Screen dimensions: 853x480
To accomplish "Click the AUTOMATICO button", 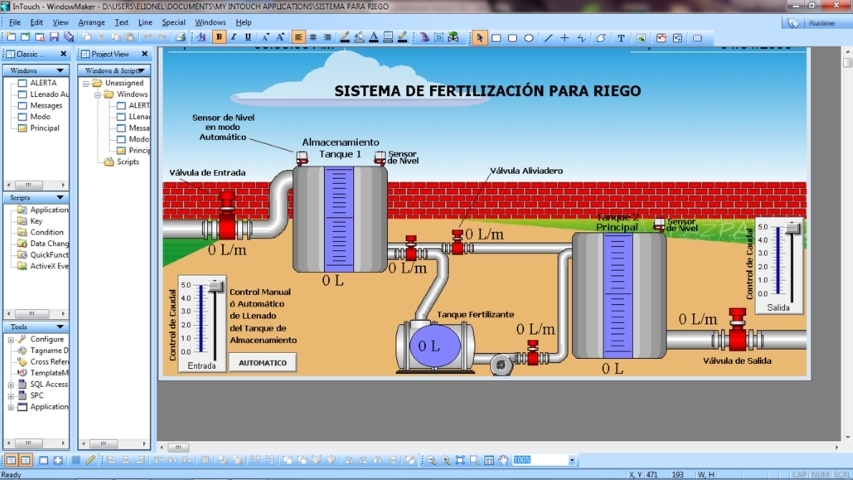I will click(x=263, y=362).
